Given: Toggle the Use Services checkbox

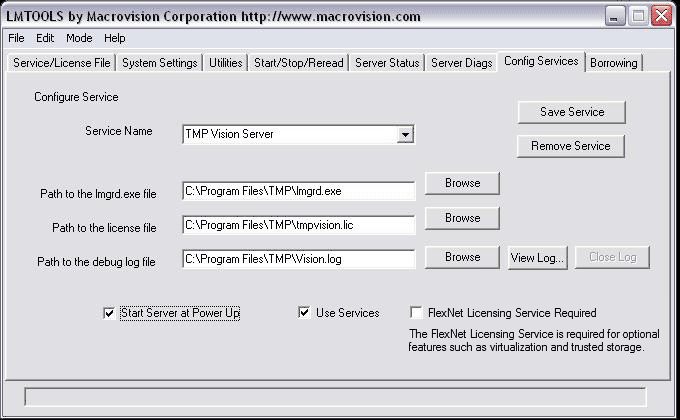Looking at the screenshot, I should coord(304,313).
